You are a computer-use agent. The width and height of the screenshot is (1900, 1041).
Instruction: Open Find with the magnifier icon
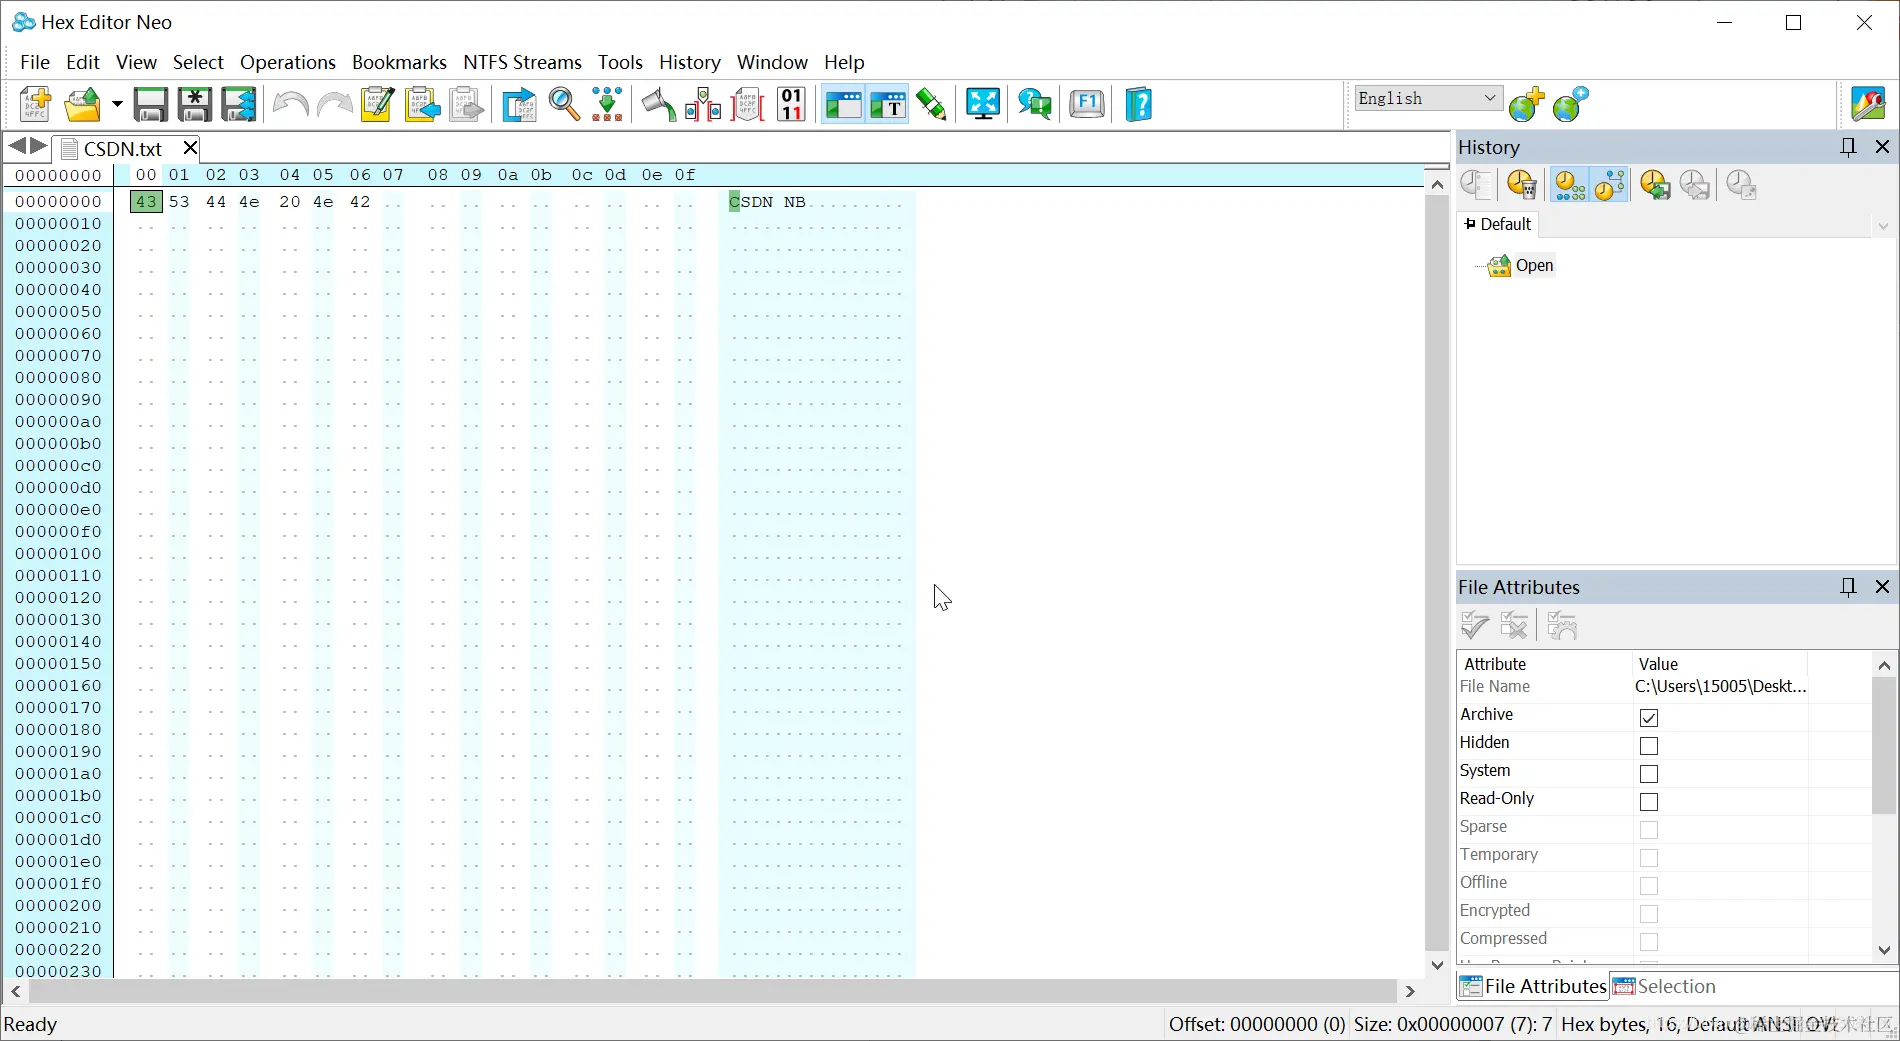tap(564, 104)
